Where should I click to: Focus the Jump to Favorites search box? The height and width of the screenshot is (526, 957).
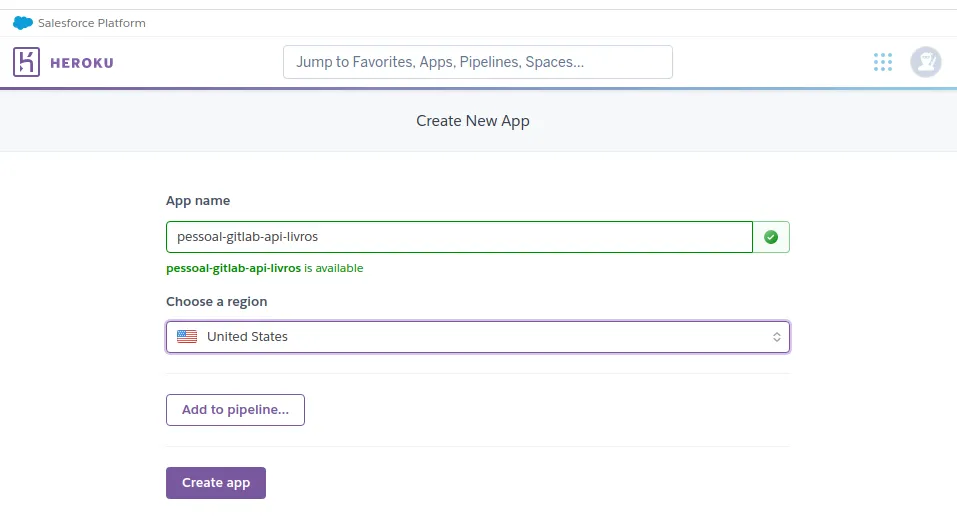point(478,62)
